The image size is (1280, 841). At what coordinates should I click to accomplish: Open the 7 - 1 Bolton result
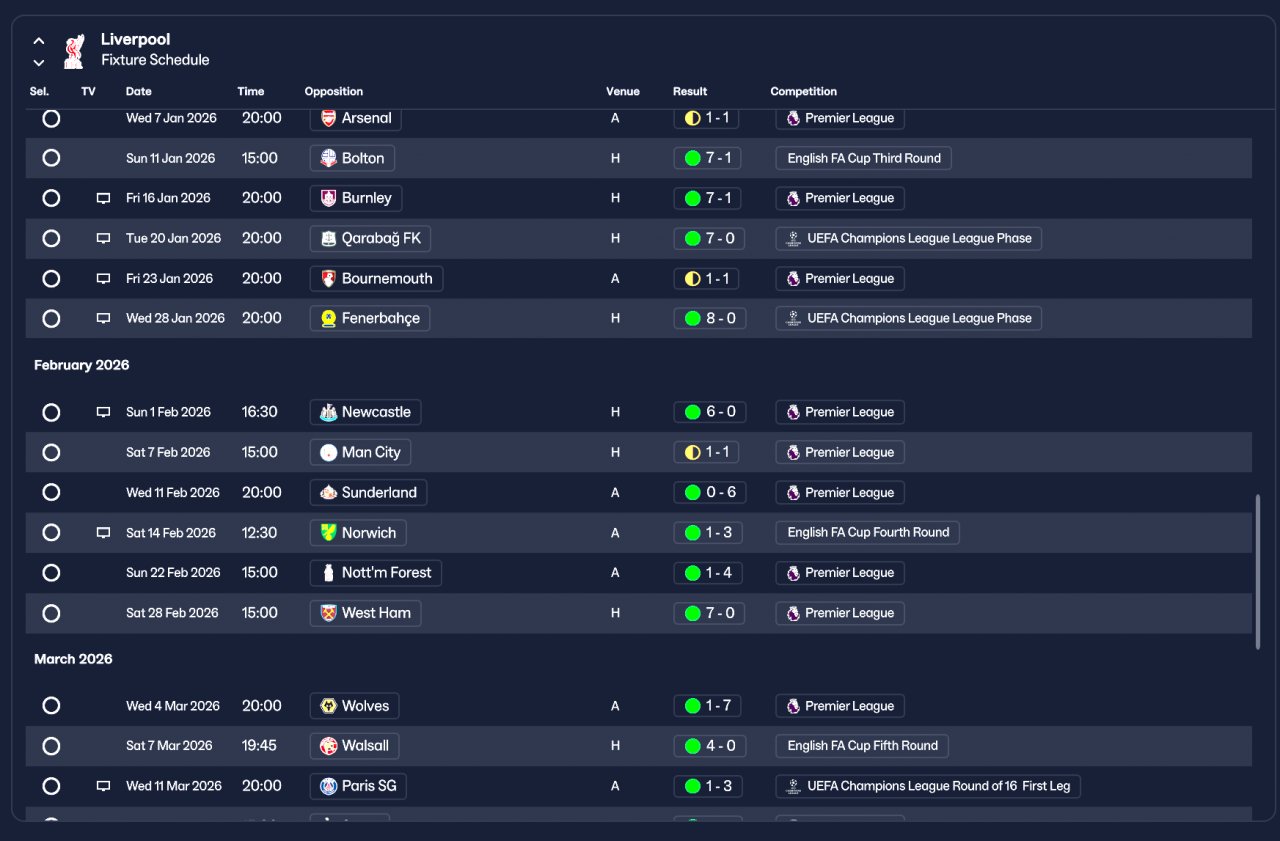tap(709, 158)
